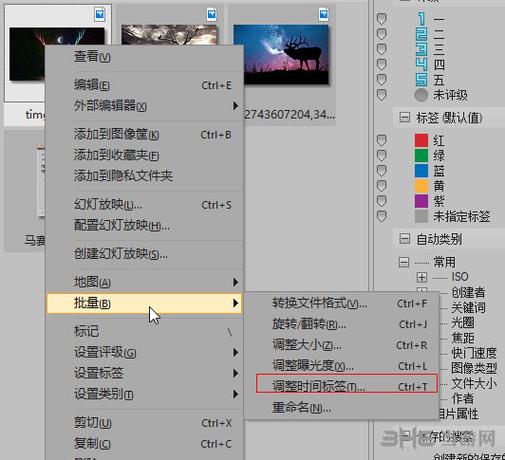Toggle the shield marker beside 绿 label
Viewport: 505px width, 460px height.
coord(381,155)
